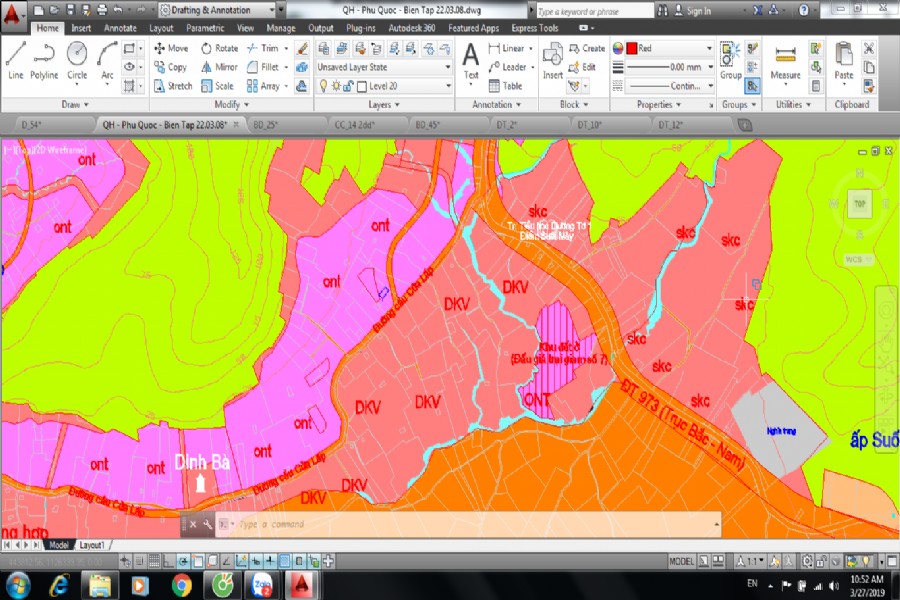Viewport: 900px width, 600px height.
Task: Add a Linear dimension
Action: tap(506, 49)
